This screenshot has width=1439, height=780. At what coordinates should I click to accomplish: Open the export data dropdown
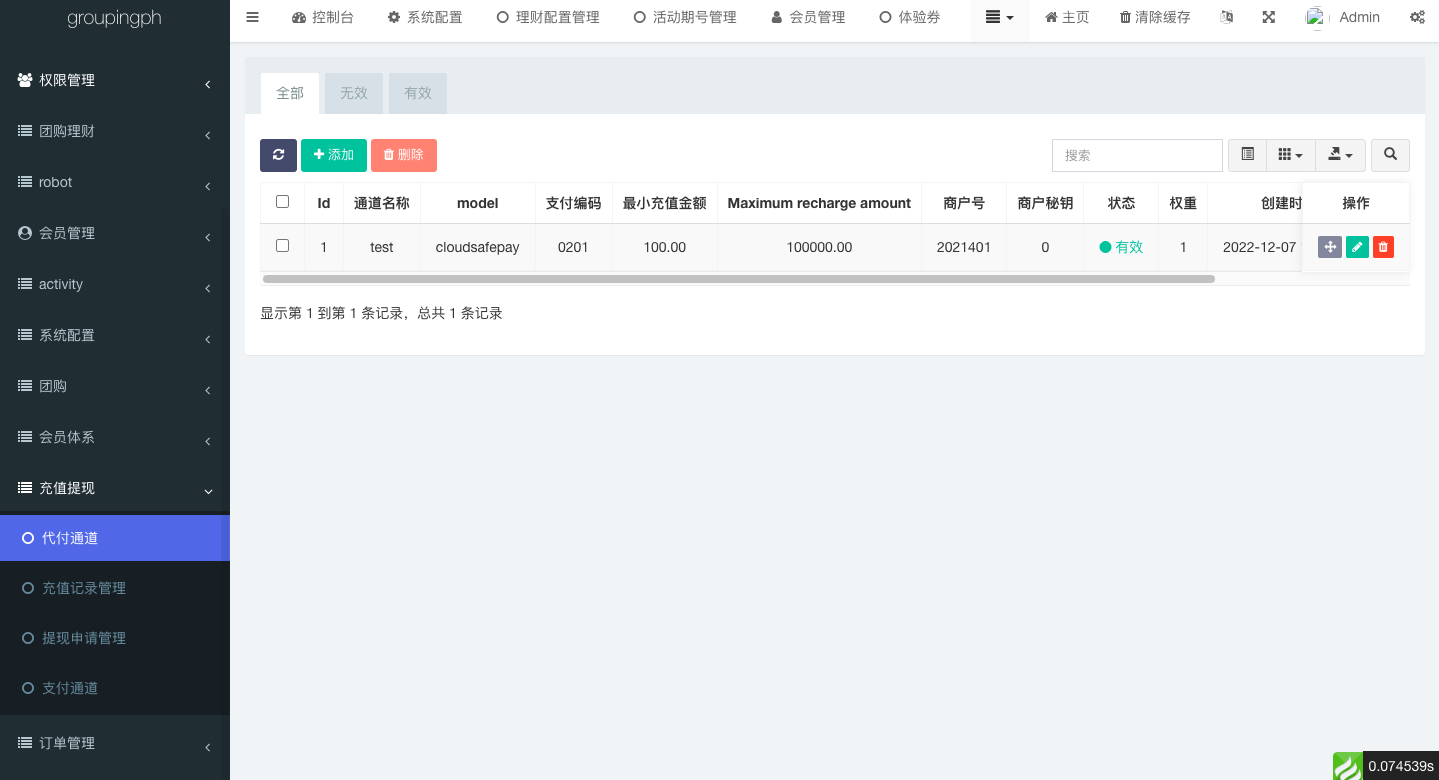1340,155
